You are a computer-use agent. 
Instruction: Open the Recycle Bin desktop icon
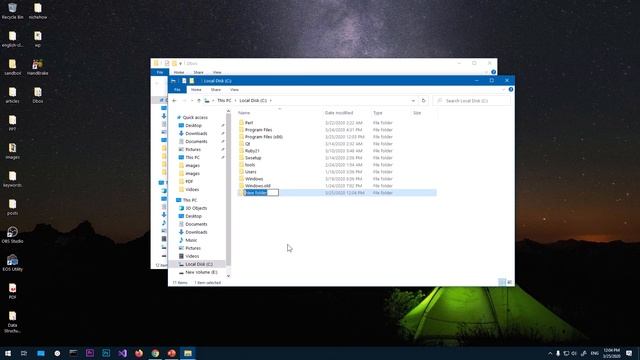click(12, 11)
